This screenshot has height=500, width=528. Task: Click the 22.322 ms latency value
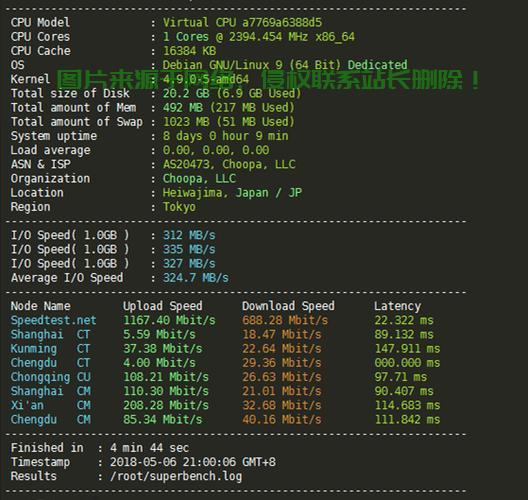404,320
